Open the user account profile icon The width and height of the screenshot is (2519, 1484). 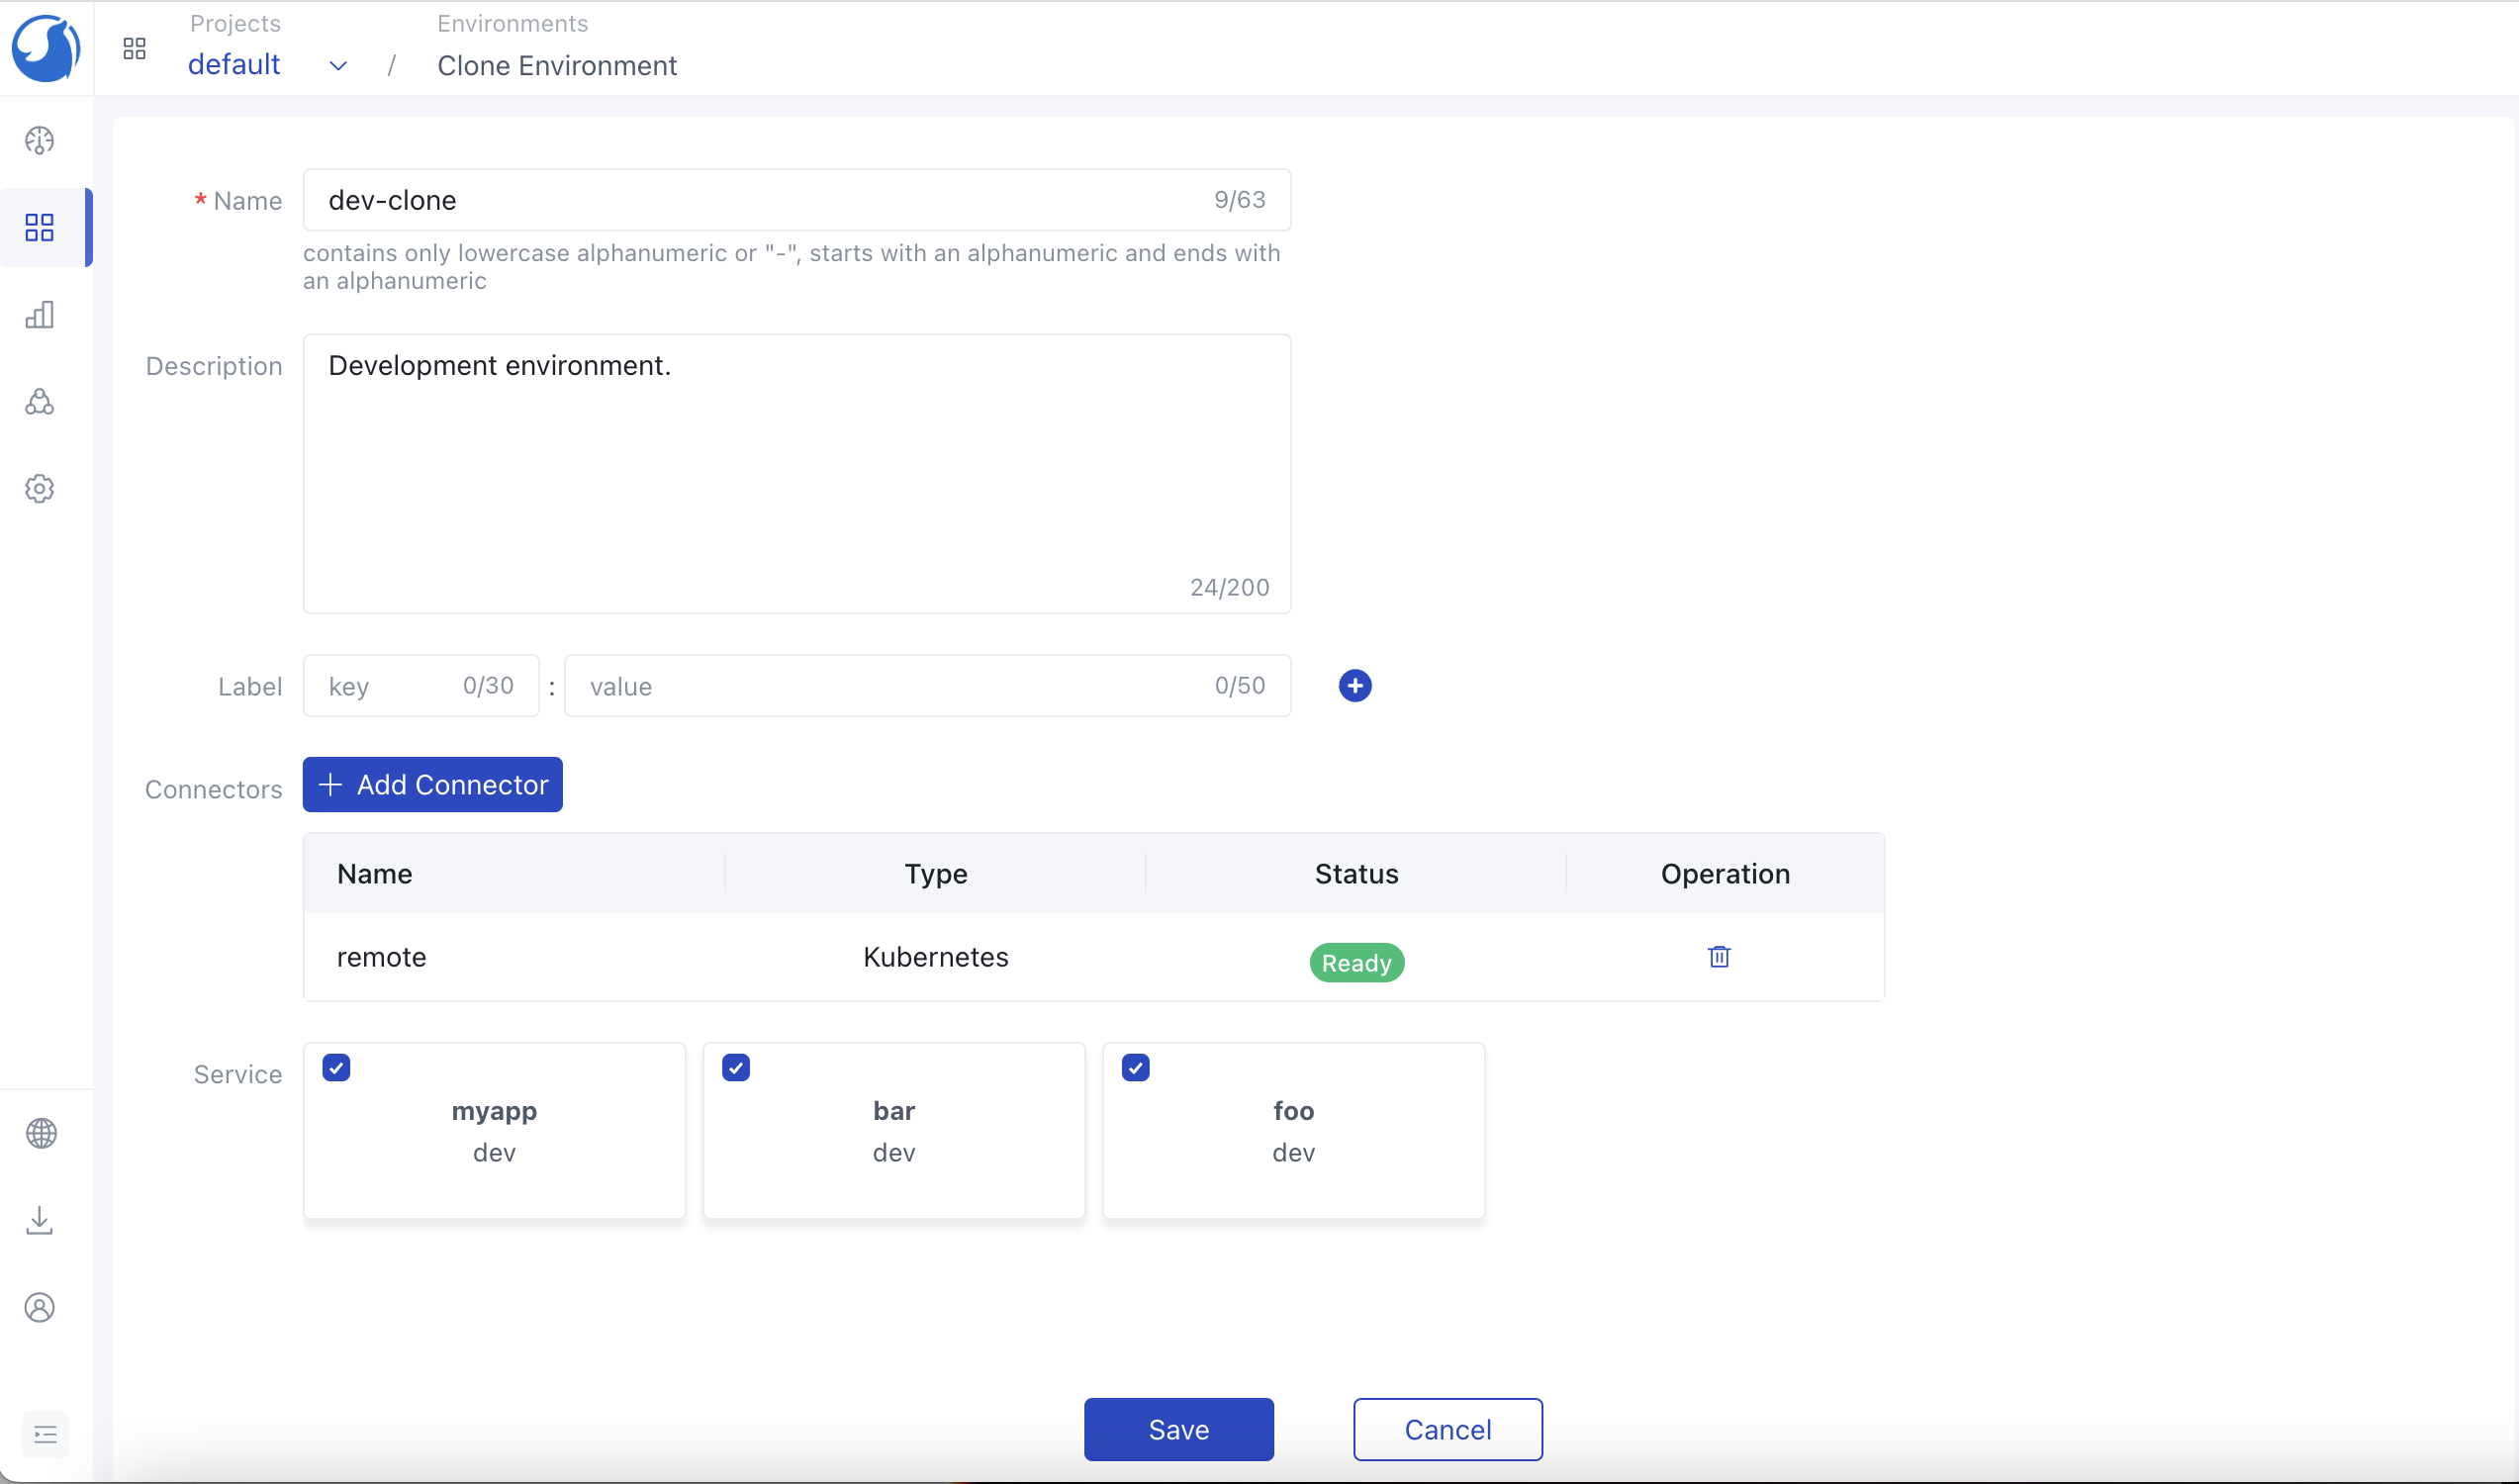pyautogui.click(x=40, y=1307)
